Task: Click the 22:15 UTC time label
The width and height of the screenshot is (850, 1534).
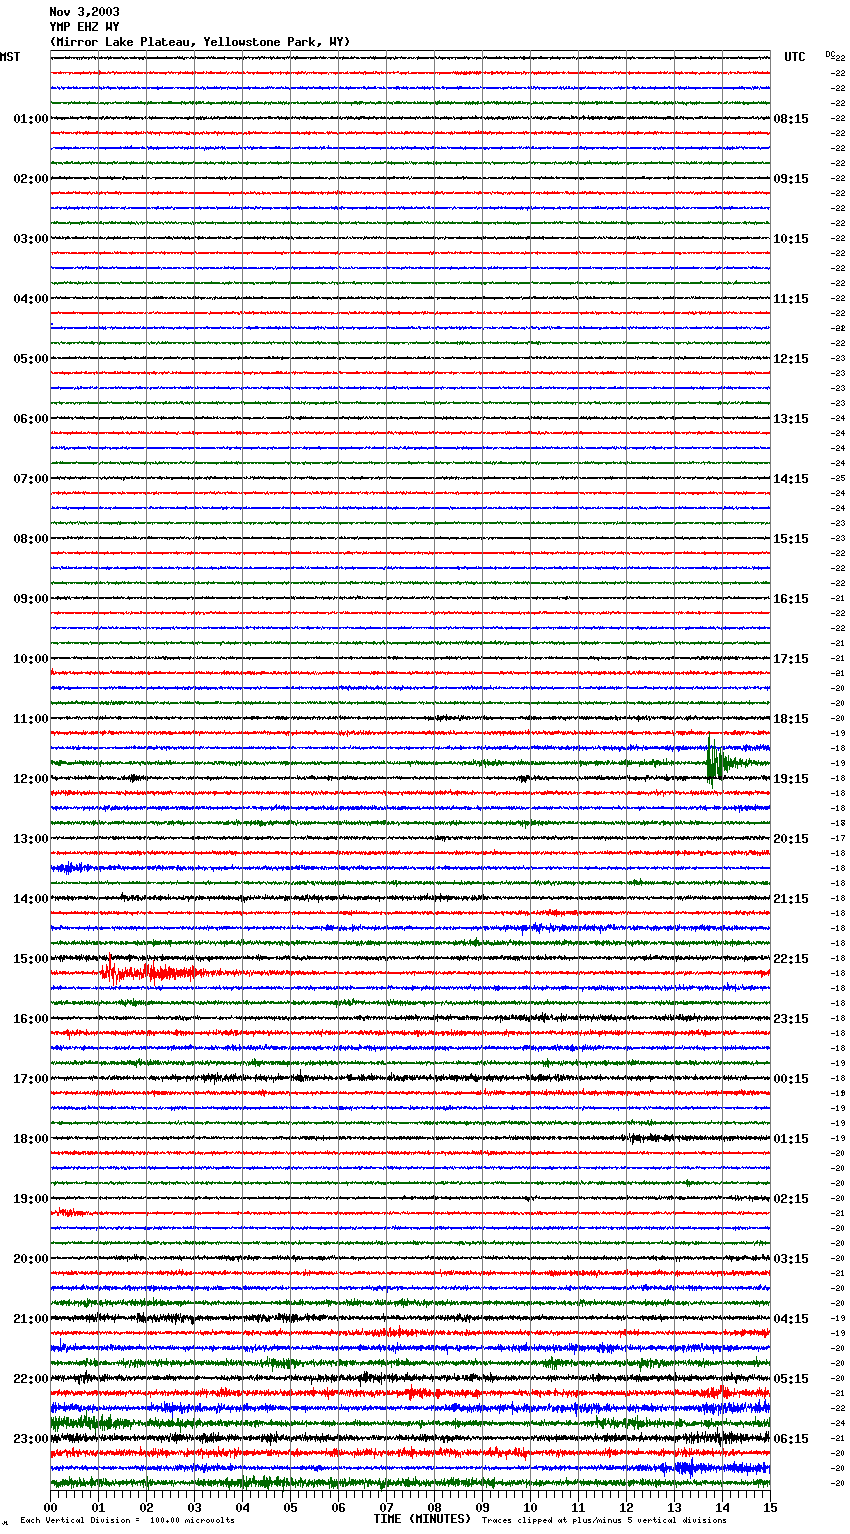Action: tap(791, 959)
